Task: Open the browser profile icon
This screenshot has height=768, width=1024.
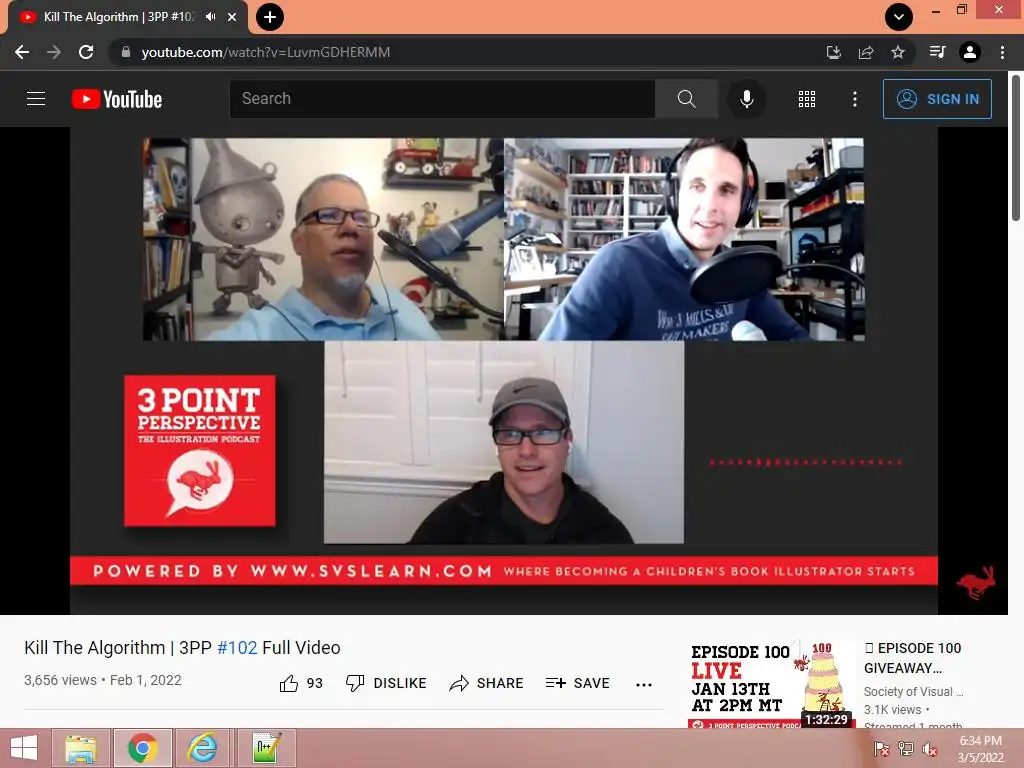Action: point(970,52)
